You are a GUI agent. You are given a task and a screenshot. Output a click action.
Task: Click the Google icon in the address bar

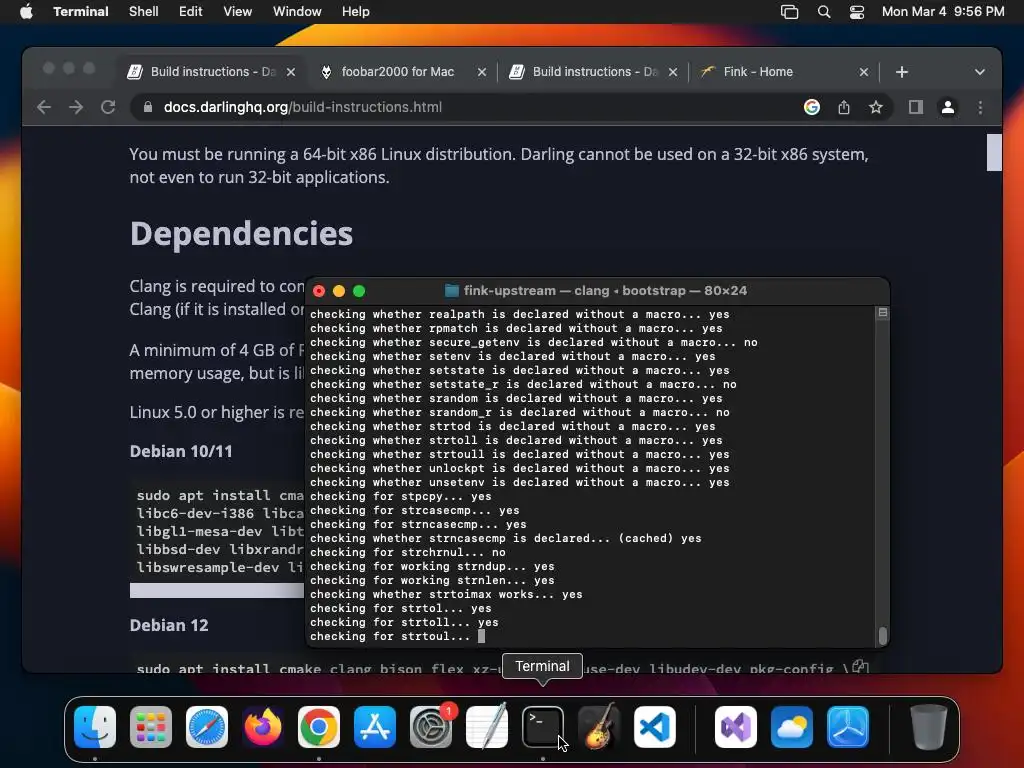tap(812, 107)
